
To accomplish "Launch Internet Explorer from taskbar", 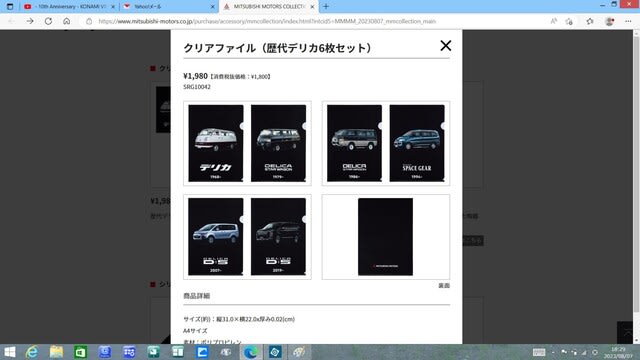I will tap(32, 352).
